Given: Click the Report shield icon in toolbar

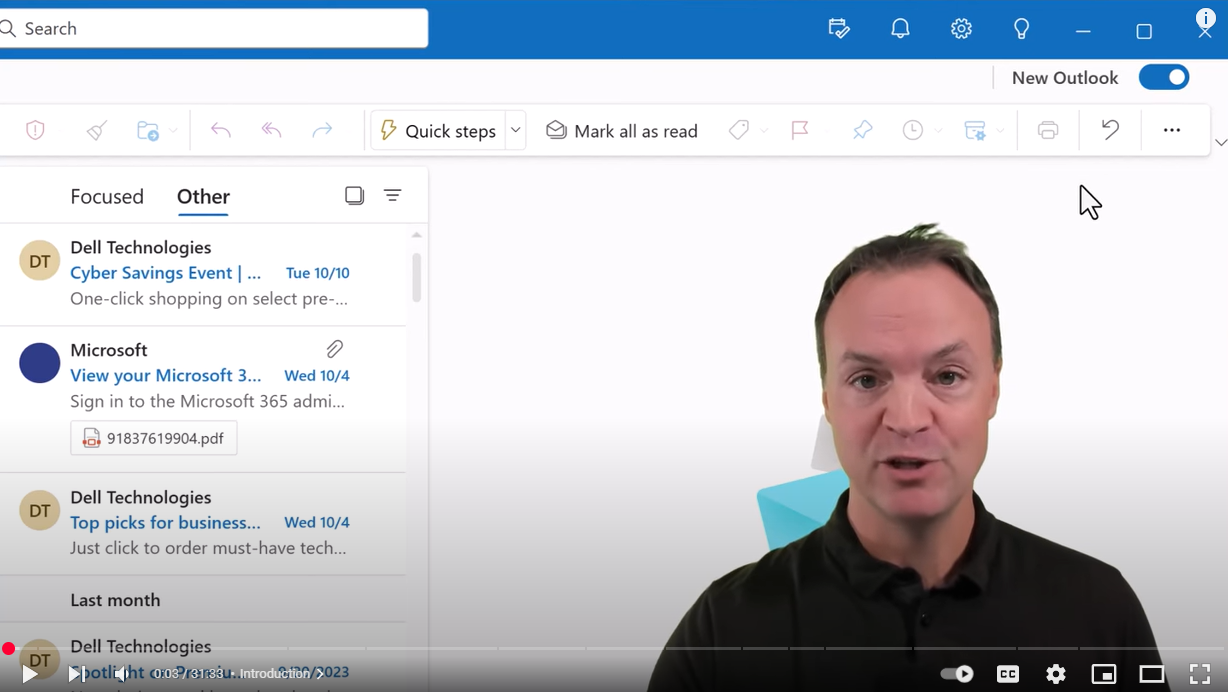Looking at the screenshot, I should pos(35,130).
